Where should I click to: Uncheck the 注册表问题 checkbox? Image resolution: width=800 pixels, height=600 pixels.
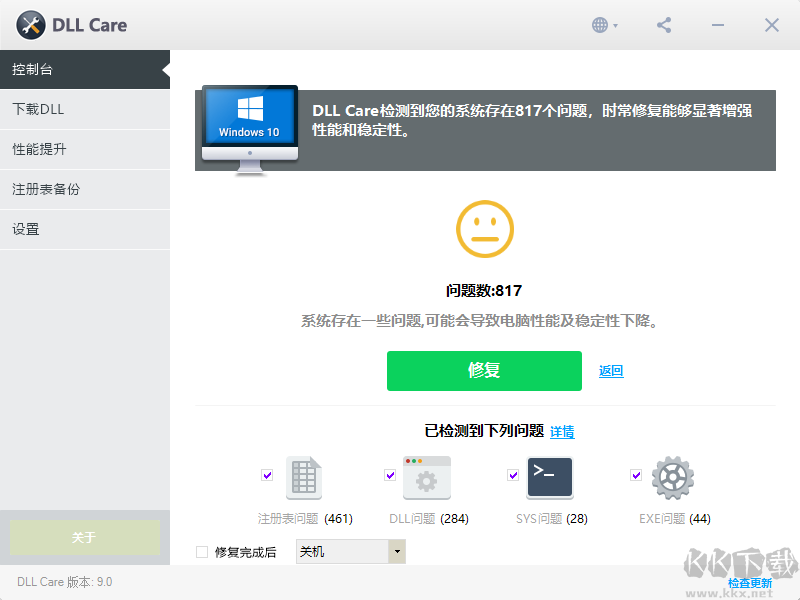pos(267,474)
